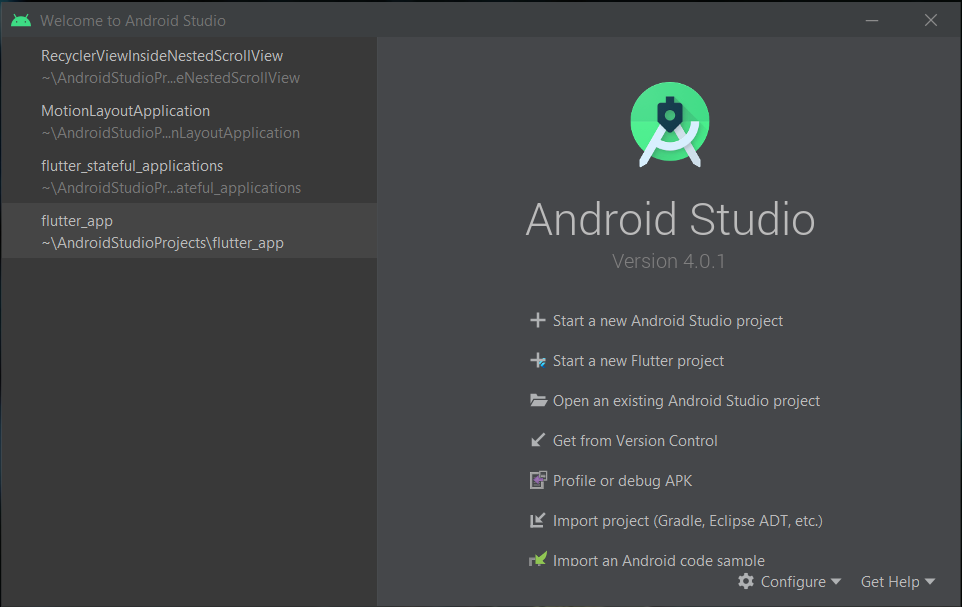Click the open folder icon
The height and width of the screenshot is (607, 962).
click(x=538, y=400)
